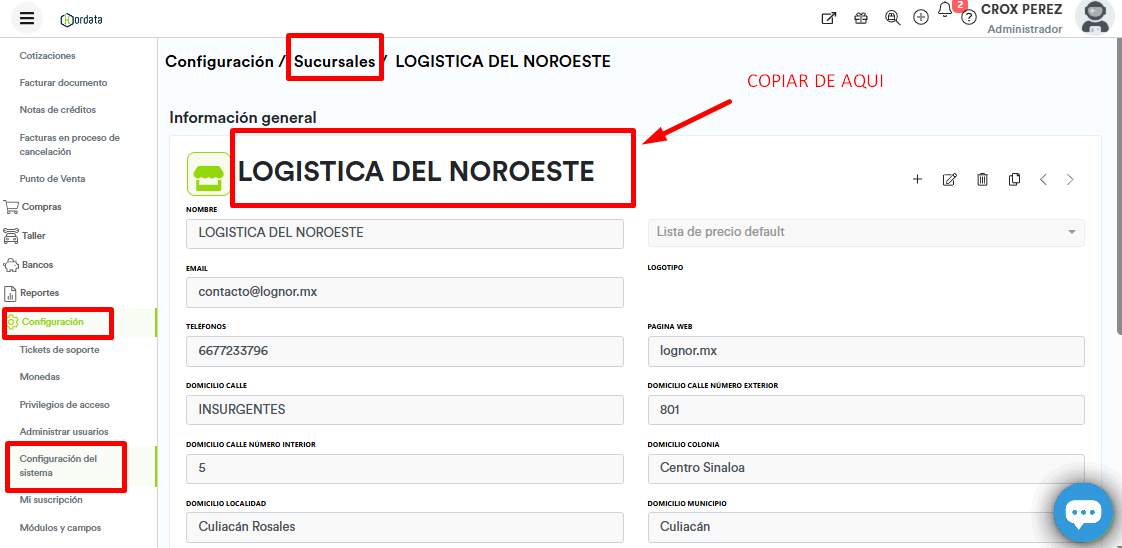Open Punto de Venta menu item
Image resolution: width=1122 pixels, height=548 pixels.
[x=52, y=179]
